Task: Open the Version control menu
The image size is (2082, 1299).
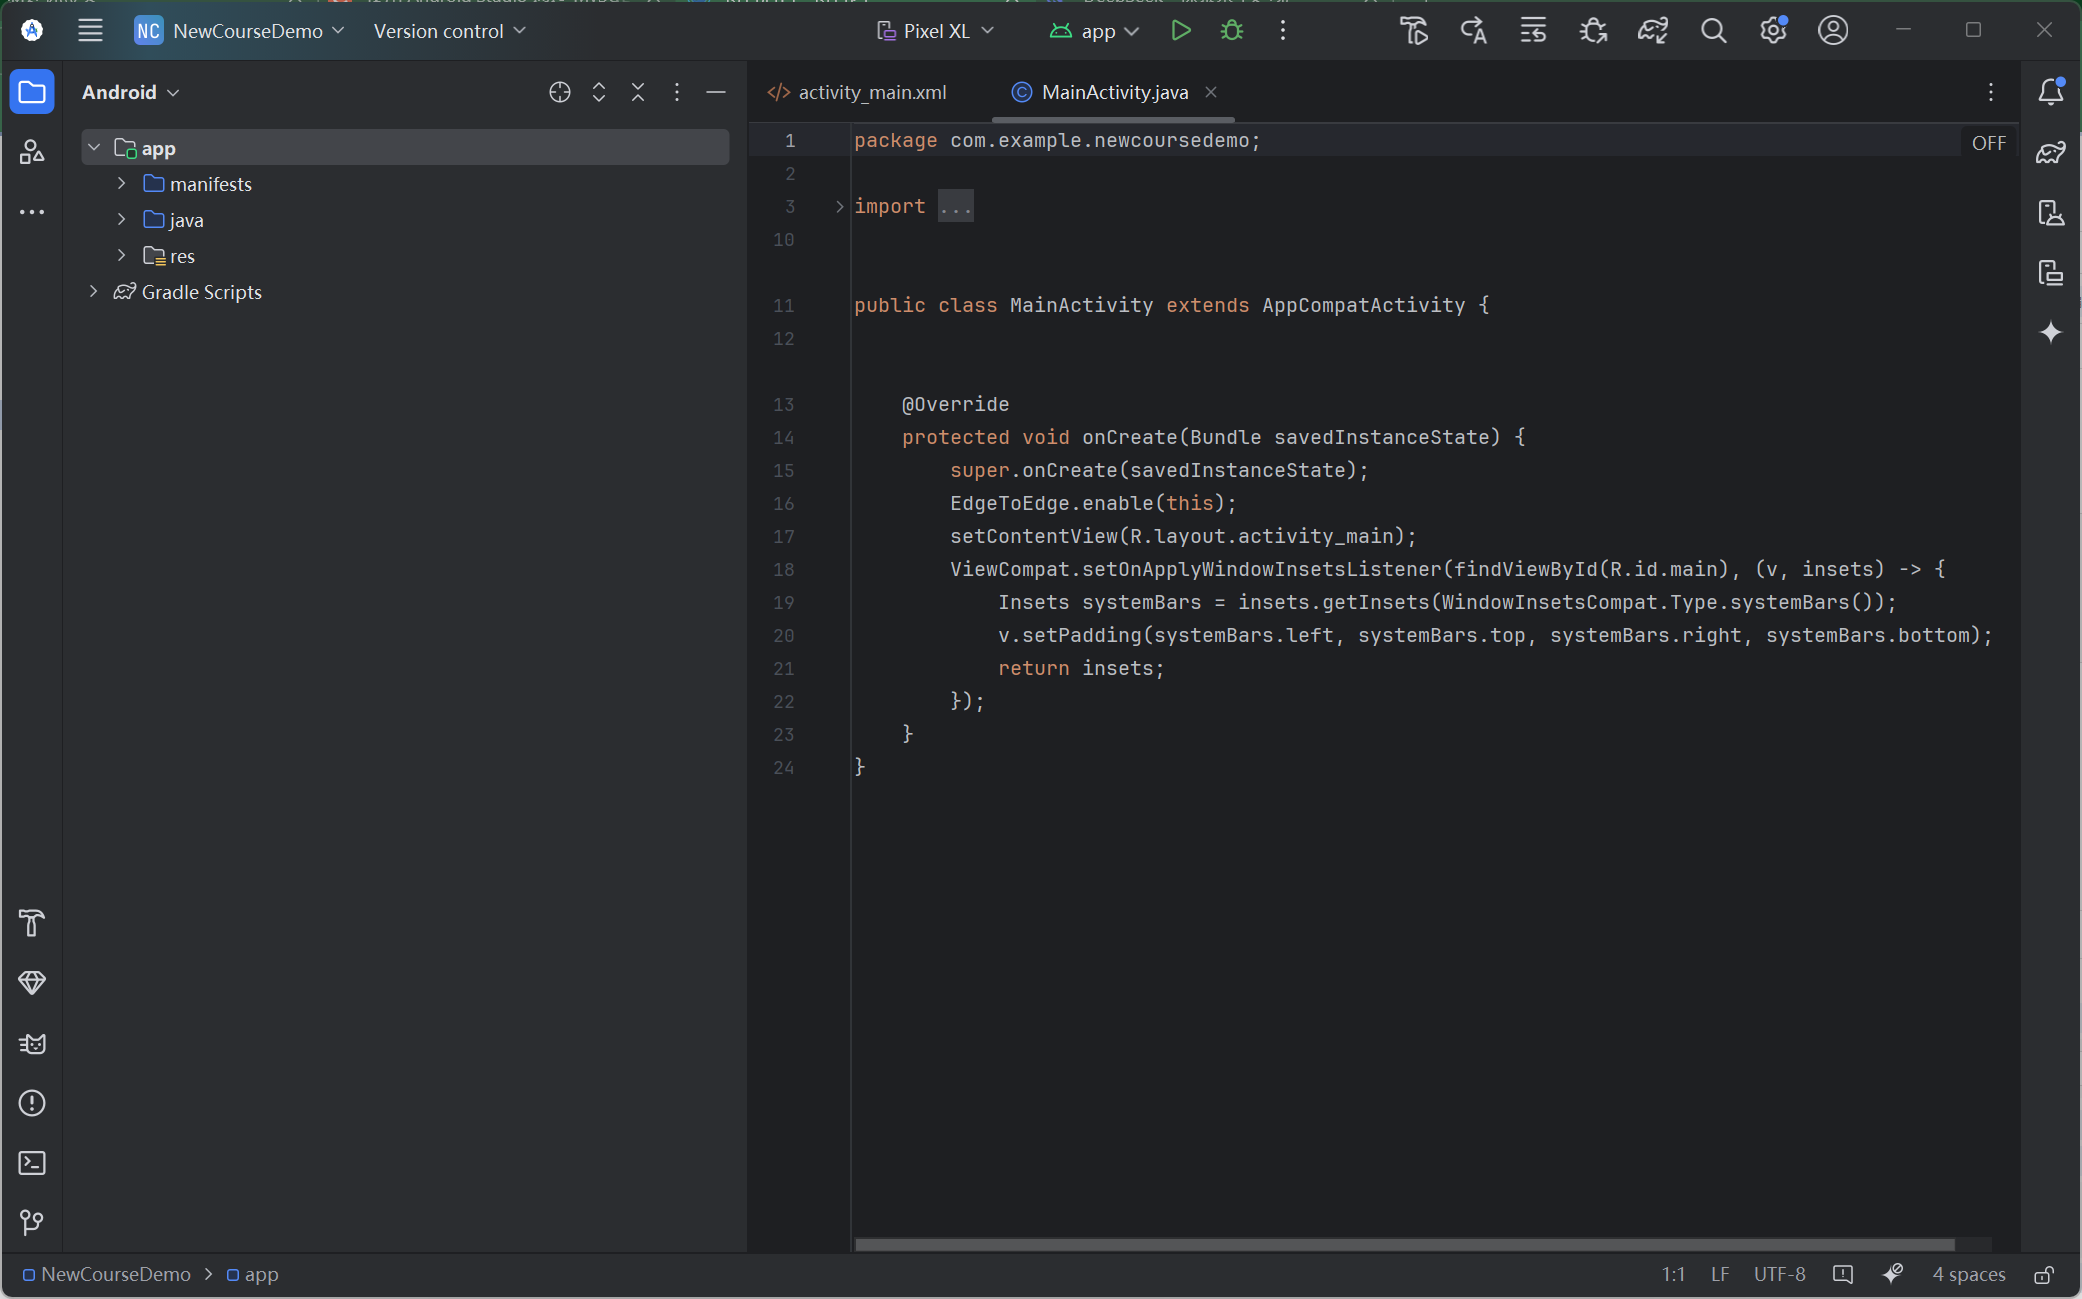Action: coord(449,31)
